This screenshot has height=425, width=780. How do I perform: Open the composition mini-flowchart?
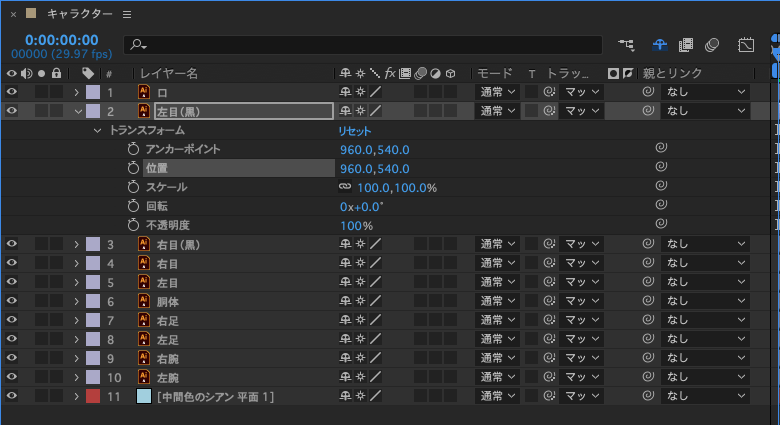click(x=627, y=45)
